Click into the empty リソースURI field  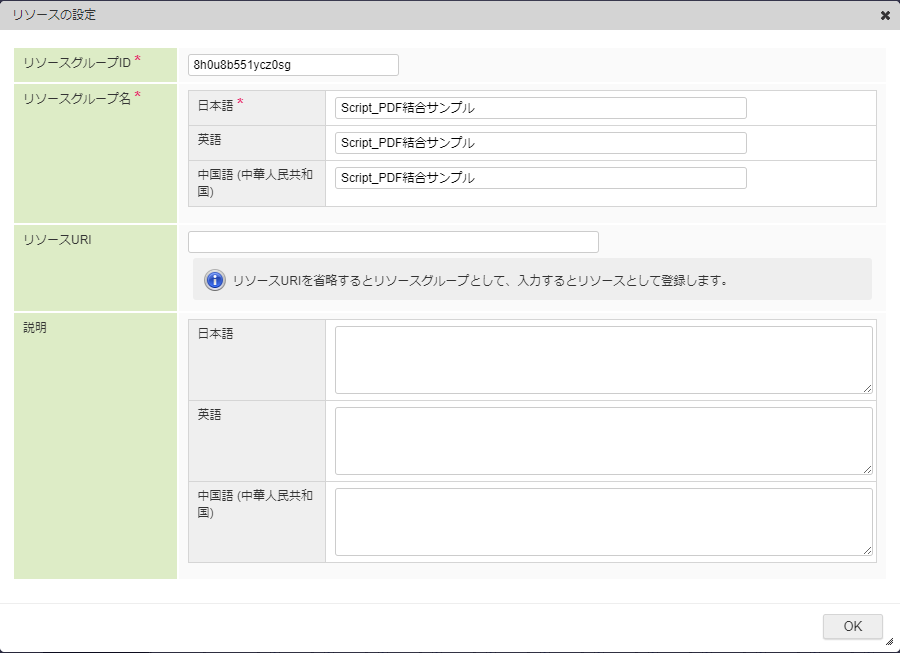[393, 242]
